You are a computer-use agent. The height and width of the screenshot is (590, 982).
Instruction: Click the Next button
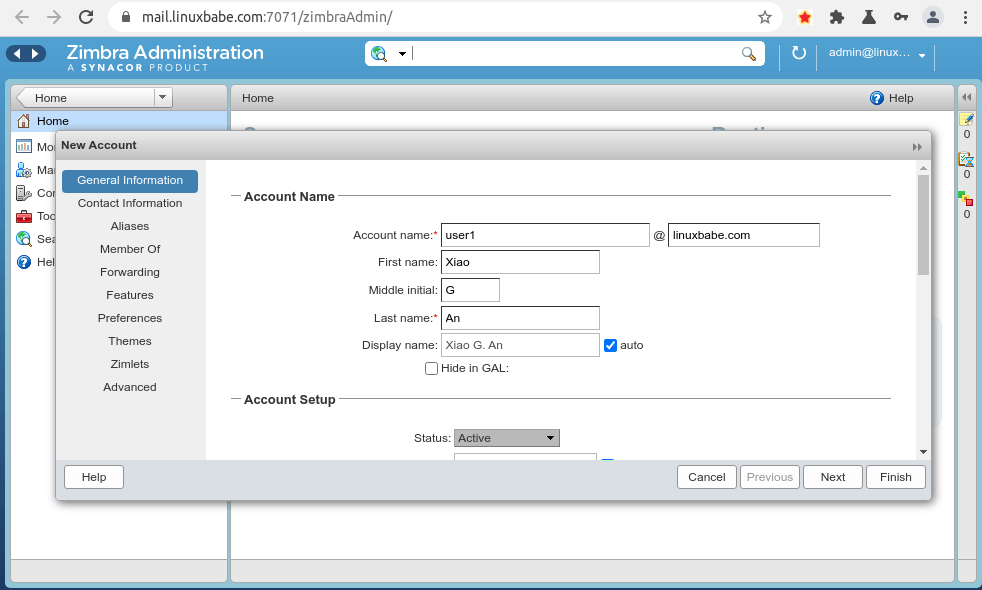(833, 477)
